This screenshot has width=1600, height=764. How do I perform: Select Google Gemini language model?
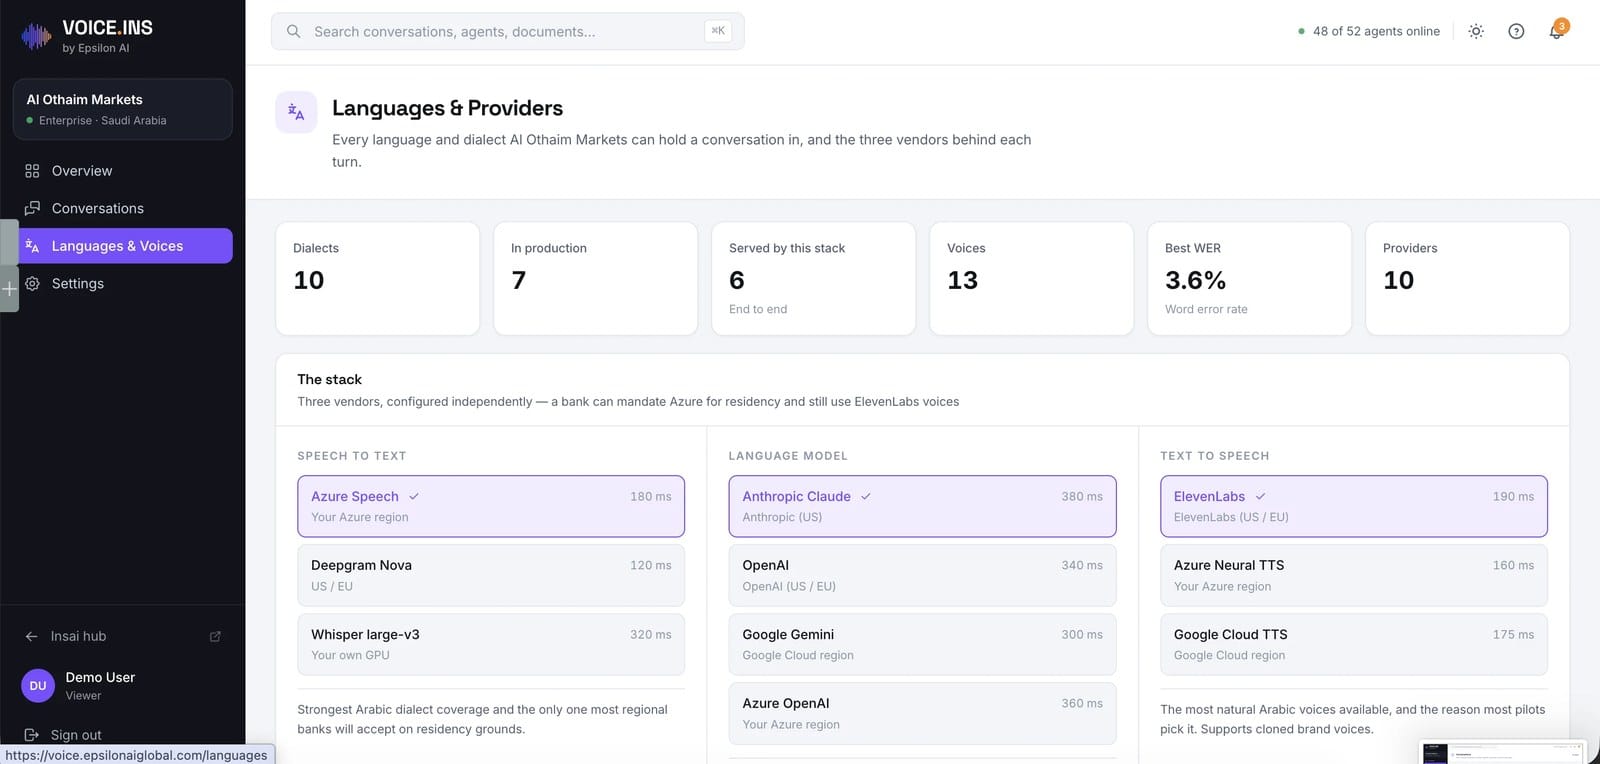coord(922,644)
